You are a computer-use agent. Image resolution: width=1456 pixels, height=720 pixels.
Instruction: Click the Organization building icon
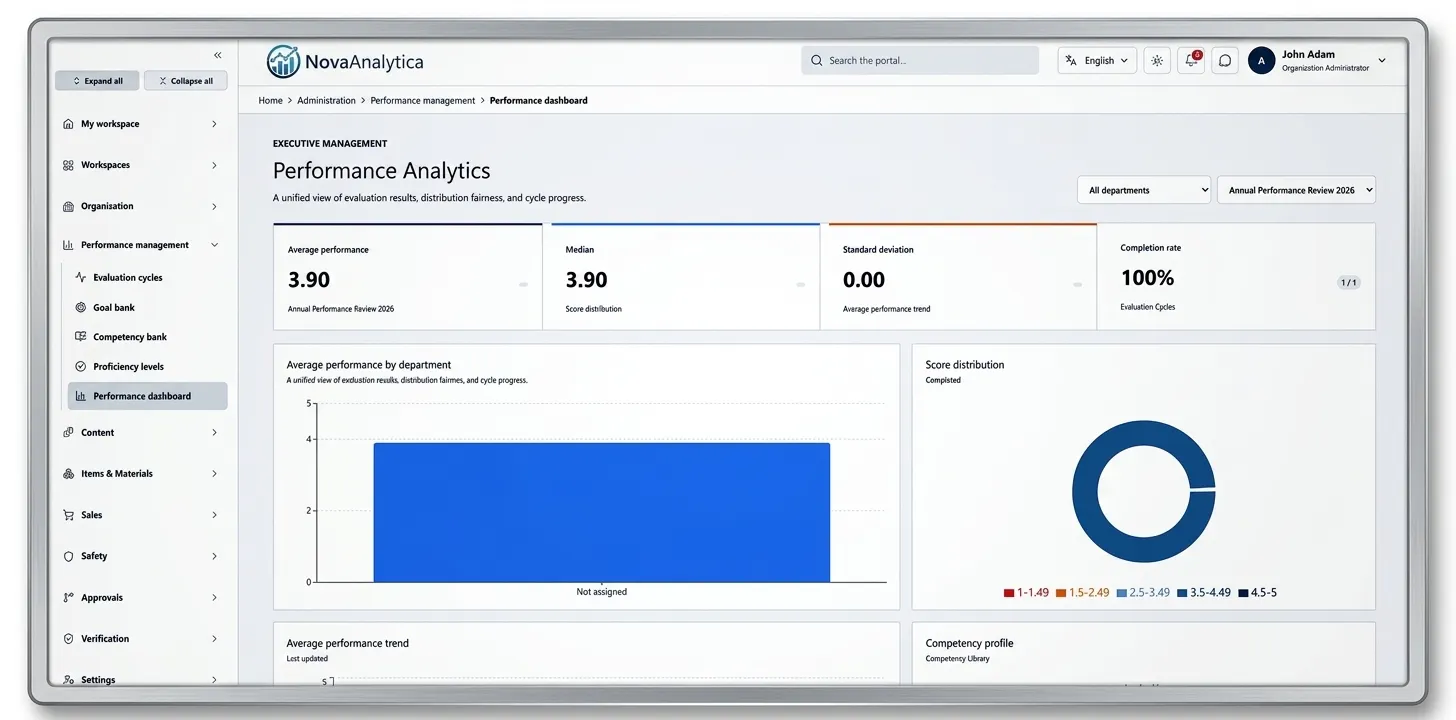pos(68,206)
